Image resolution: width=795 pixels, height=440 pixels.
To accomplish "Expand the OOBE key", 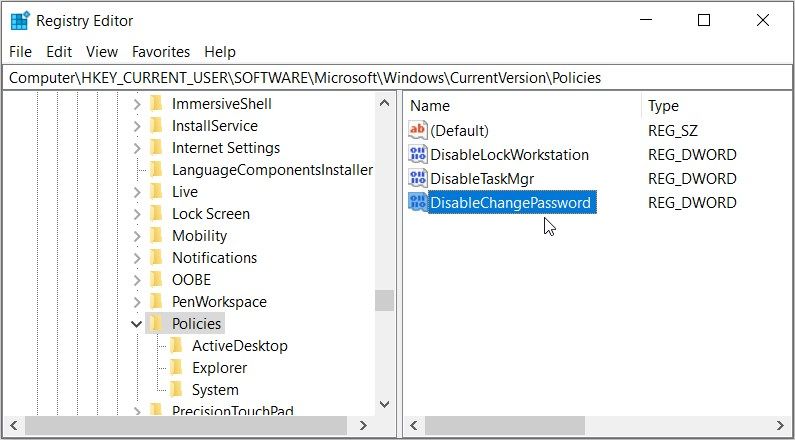I will [x=137, y=280].
